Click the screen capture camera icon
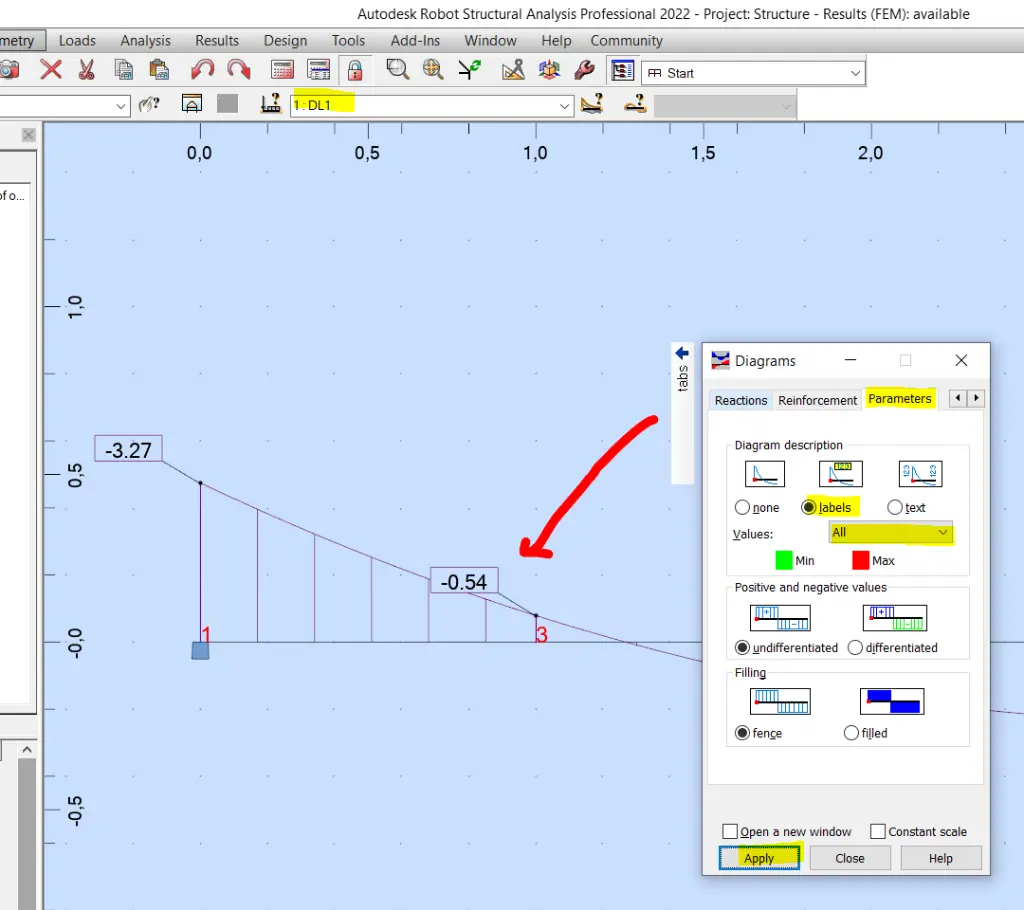The width and height of the screenshot is (1024, 910). 9,69
